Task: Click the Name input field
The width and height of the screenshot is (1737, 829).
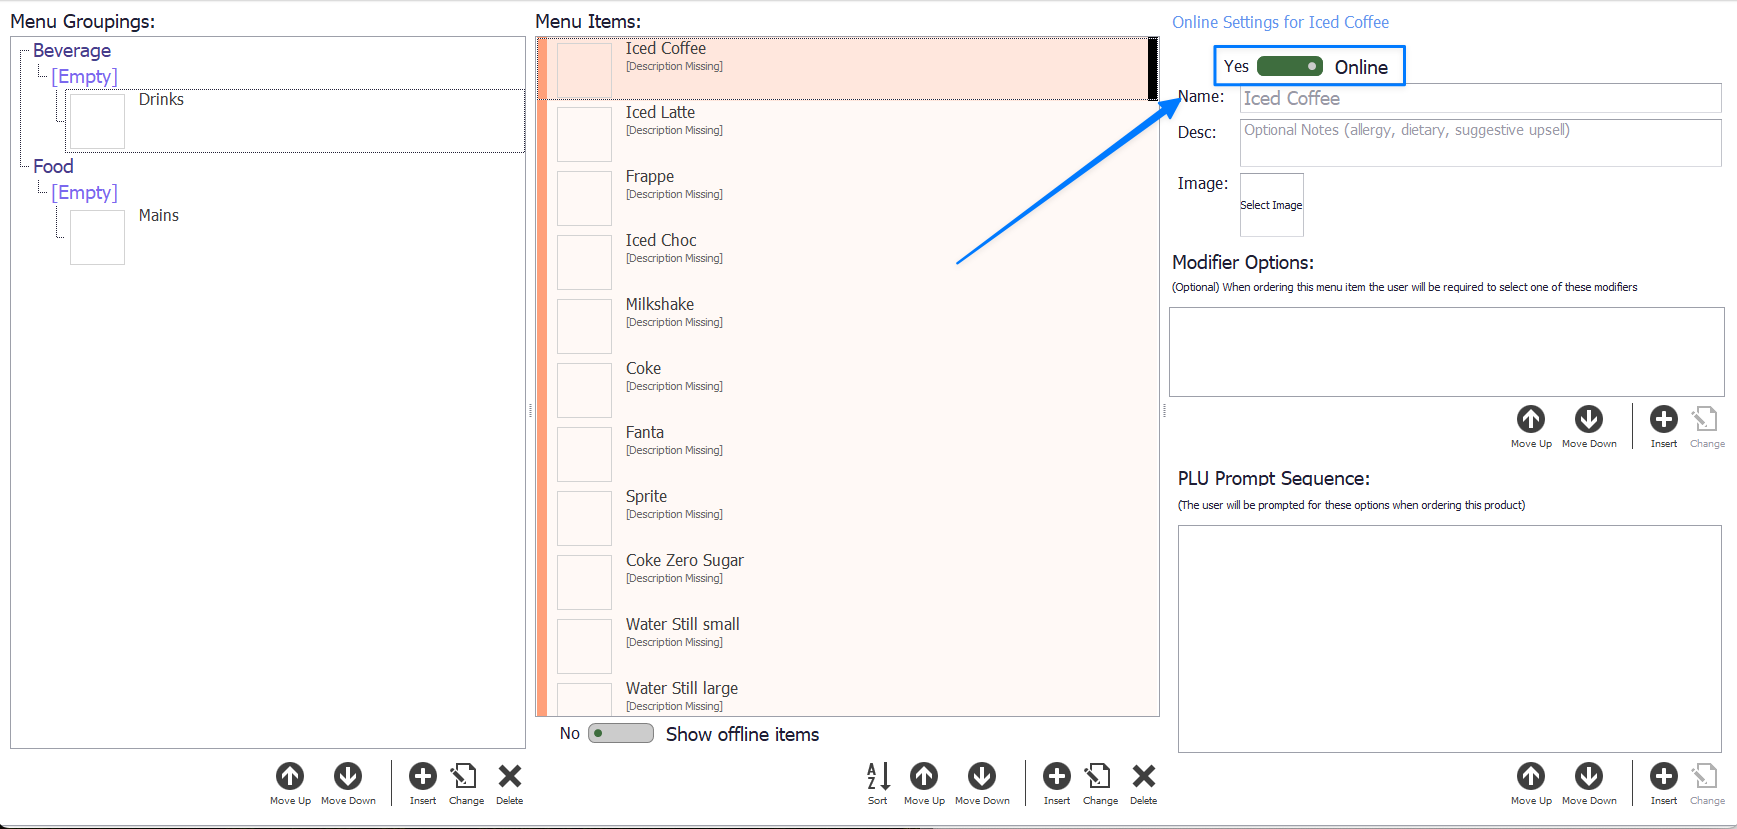Action: click(1480, 98)
